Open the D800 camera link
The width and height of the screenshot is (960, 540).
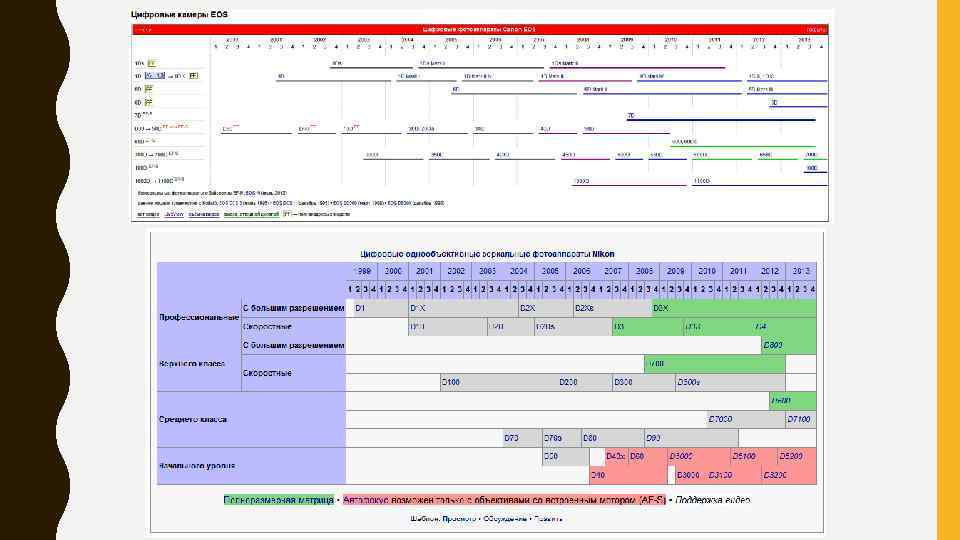(773, 345)
